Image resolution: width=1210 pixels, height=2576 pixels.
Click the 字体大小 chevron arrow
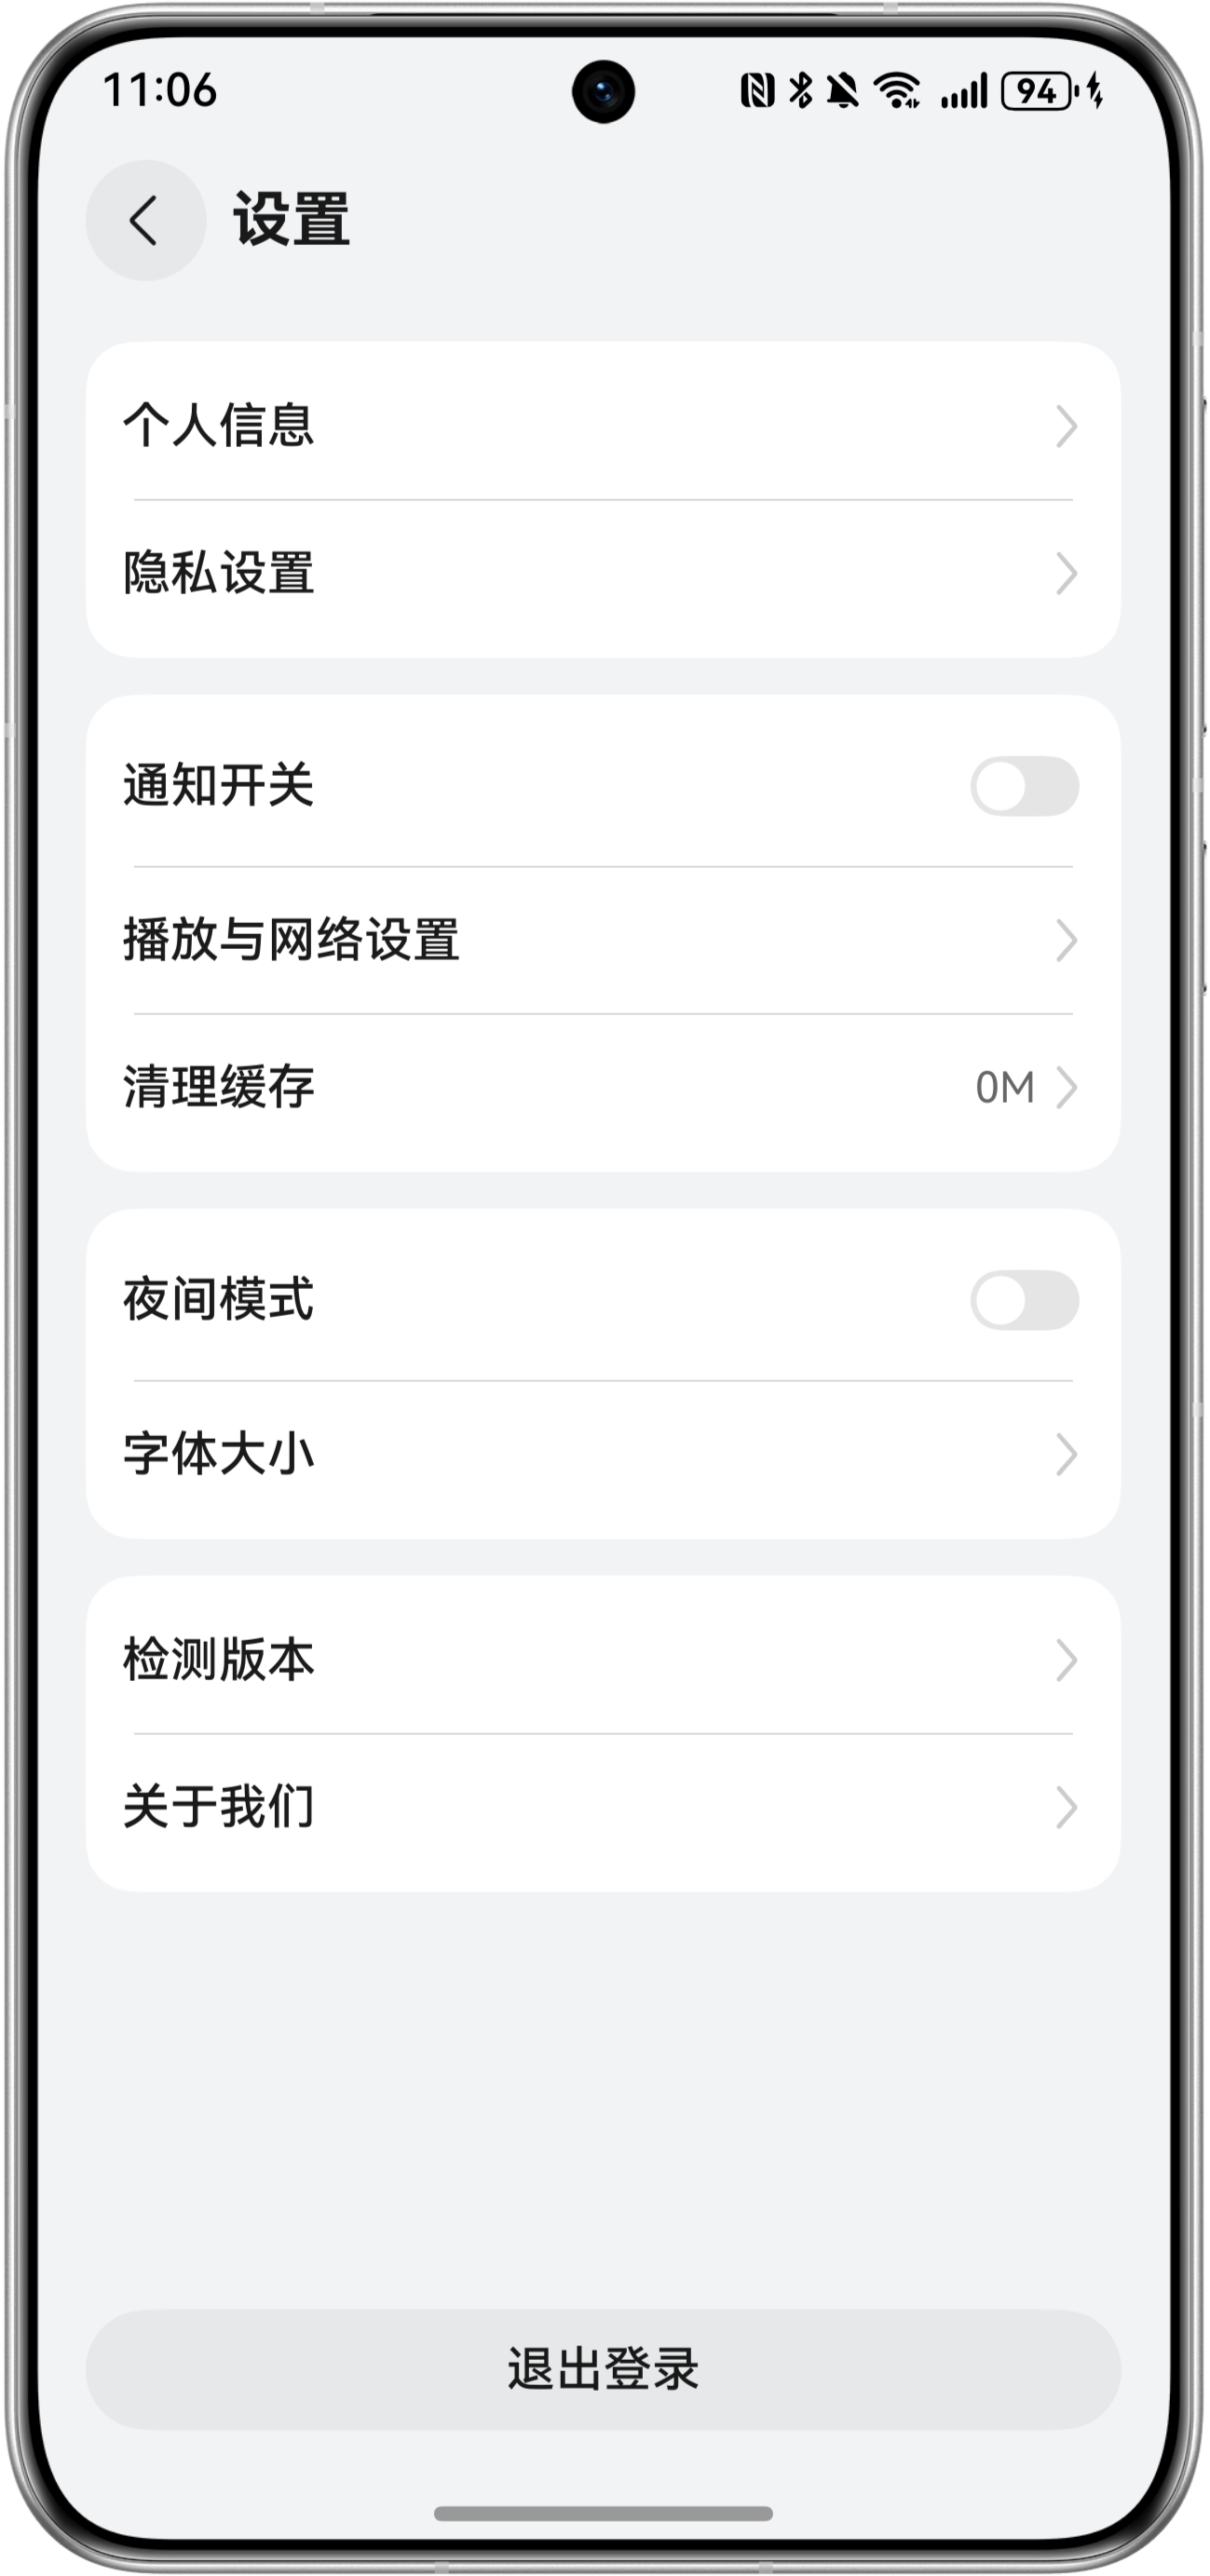[1066, 1455]
